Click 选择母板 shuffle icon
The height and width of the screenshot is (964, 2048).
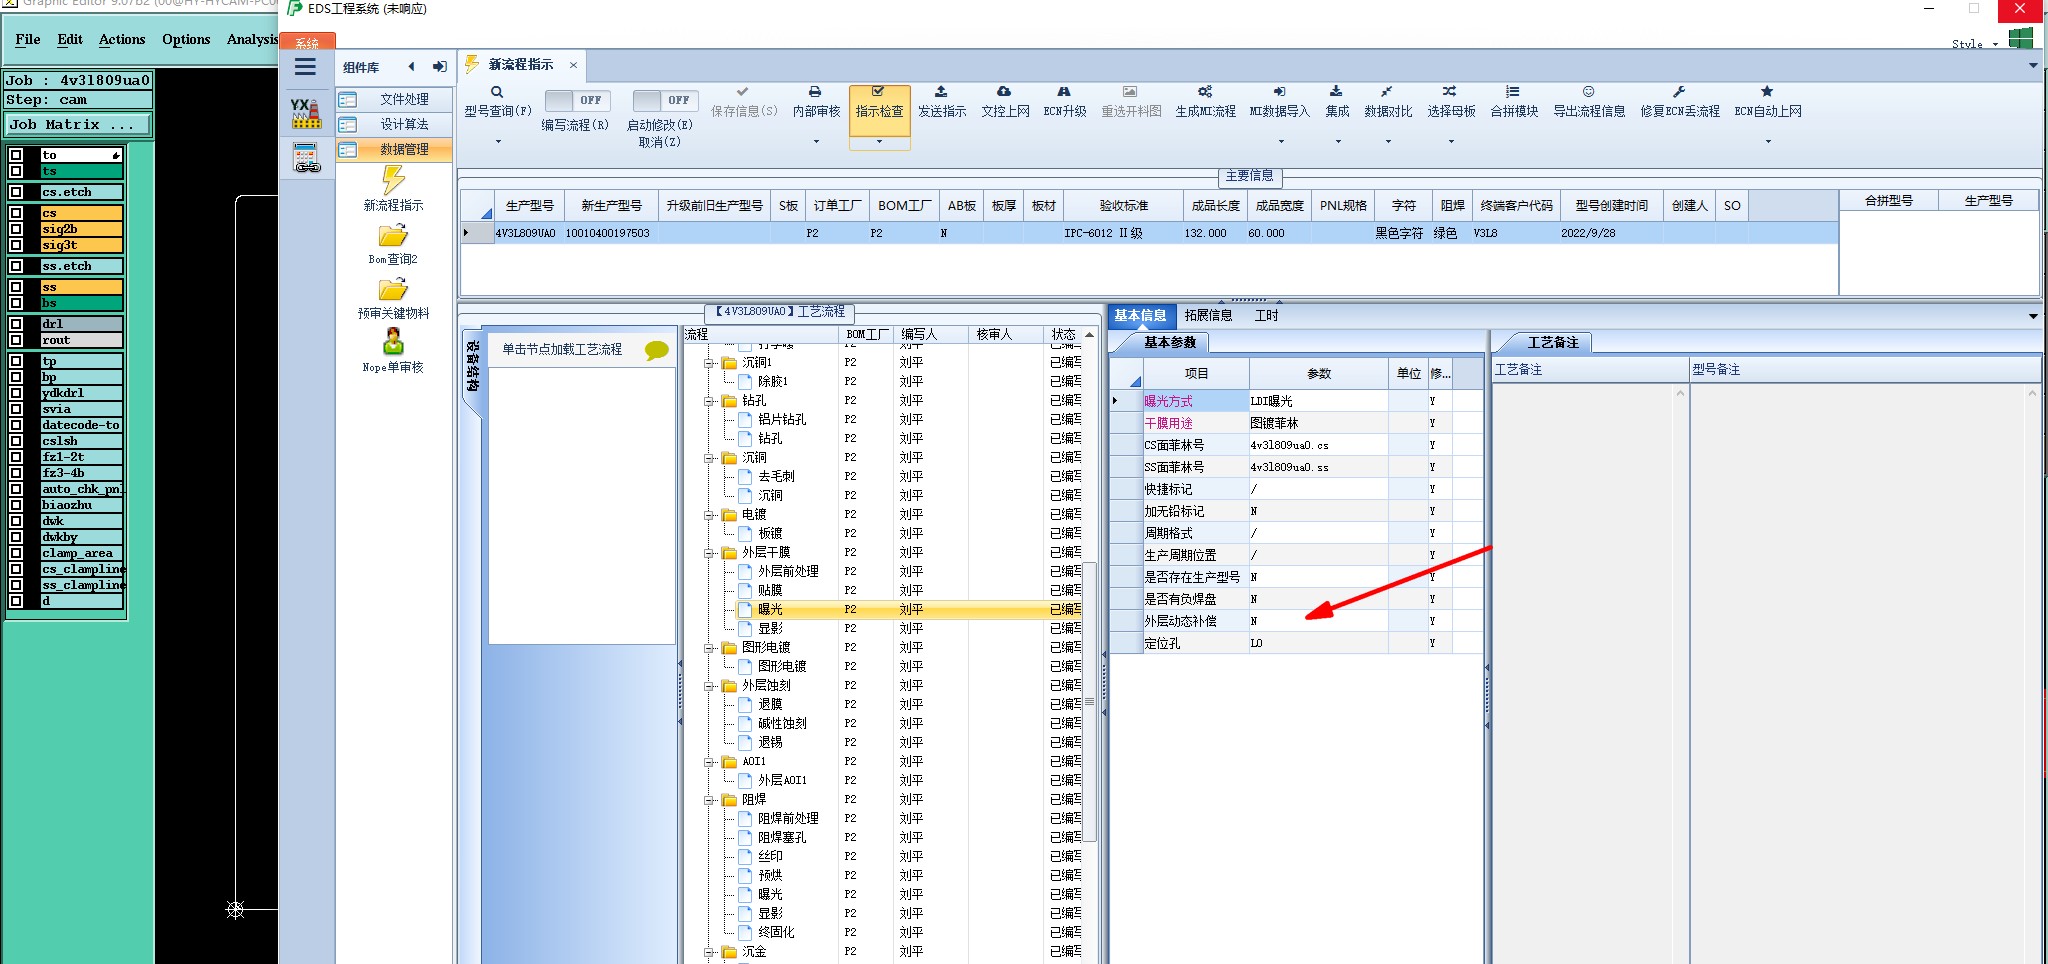pyautogui.click(x=1450, y=92)
